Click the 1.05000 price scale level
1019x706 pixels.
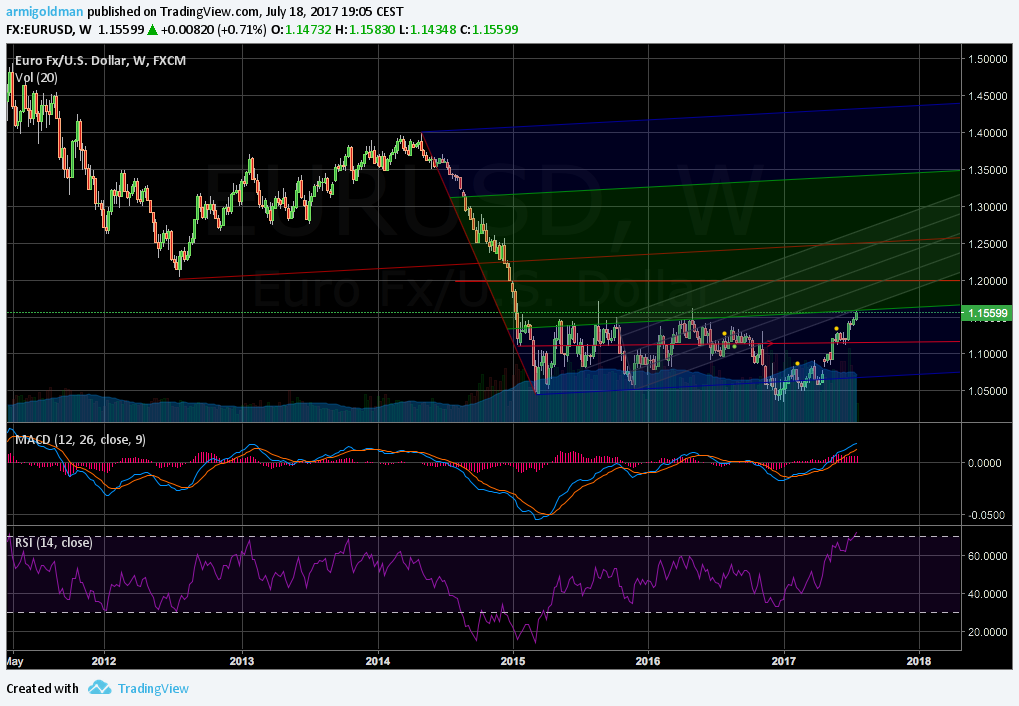coord(988,391)
